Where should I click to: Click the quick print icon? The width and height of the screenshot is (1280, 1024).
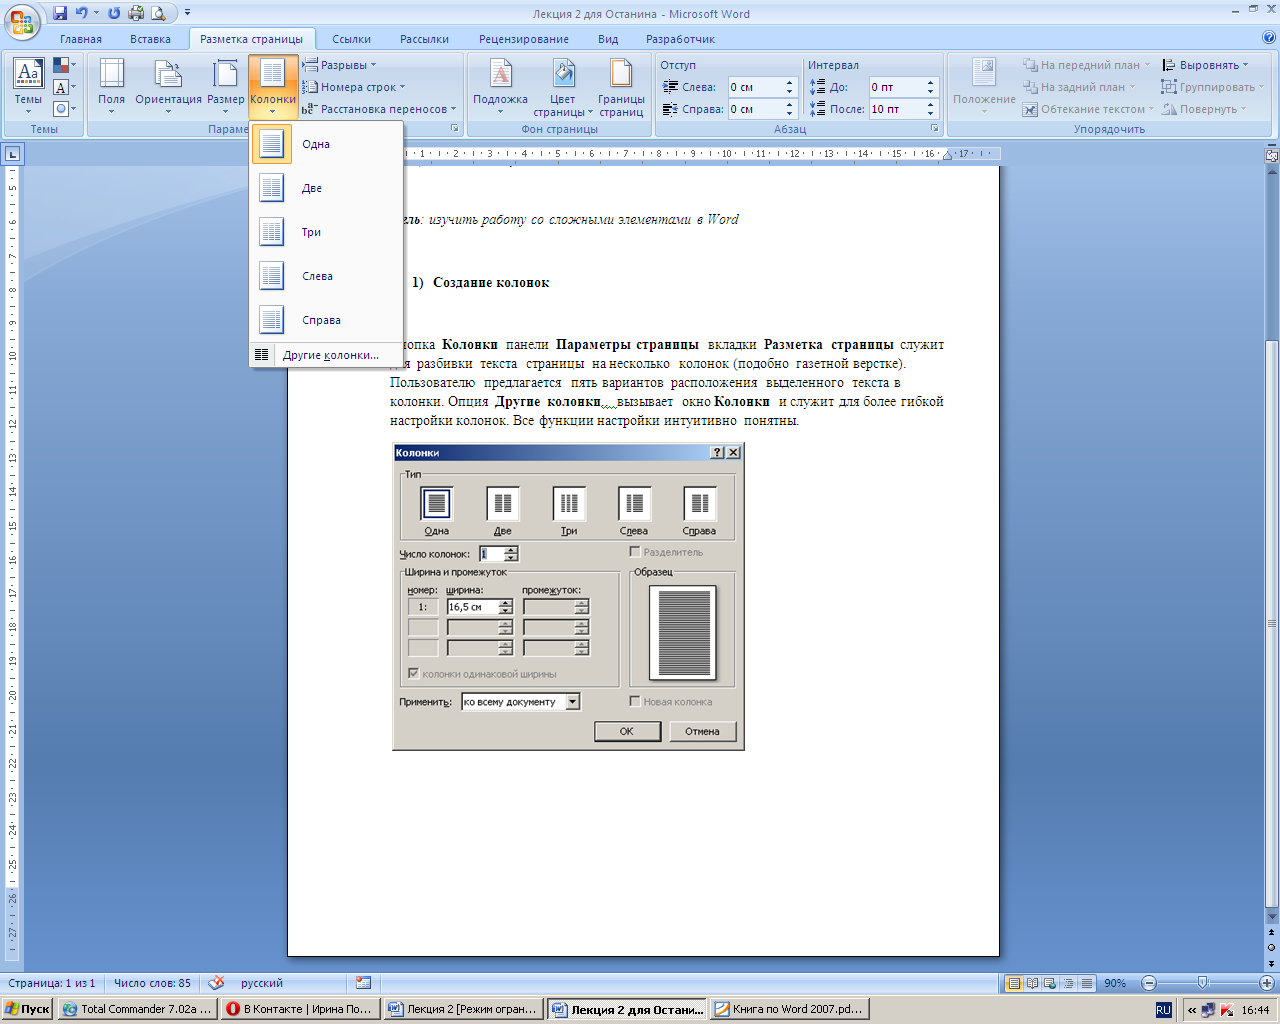(136, 13)
